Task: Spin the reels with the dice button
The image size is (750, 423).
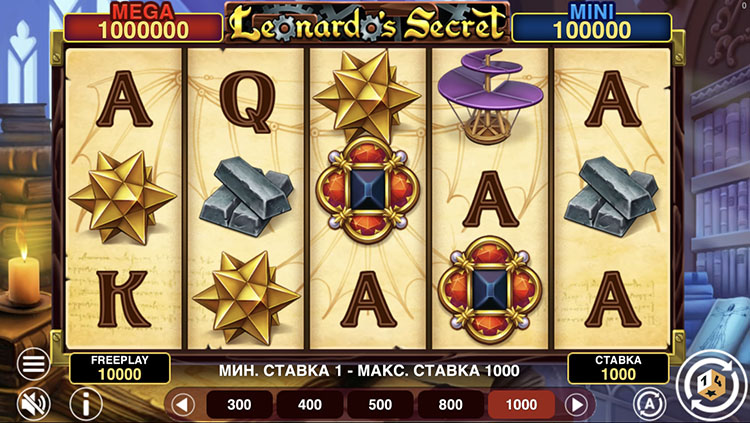Action: [712, 385]
